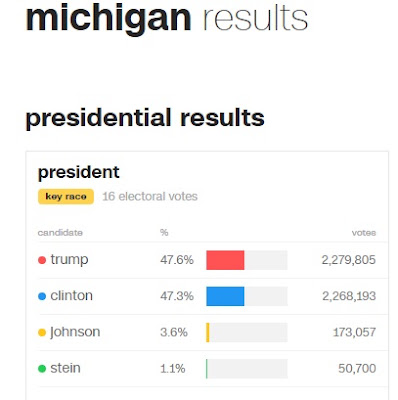Click the green dot beside stein
The width and height of the screenshot is (398, 400).
(42, 369)
